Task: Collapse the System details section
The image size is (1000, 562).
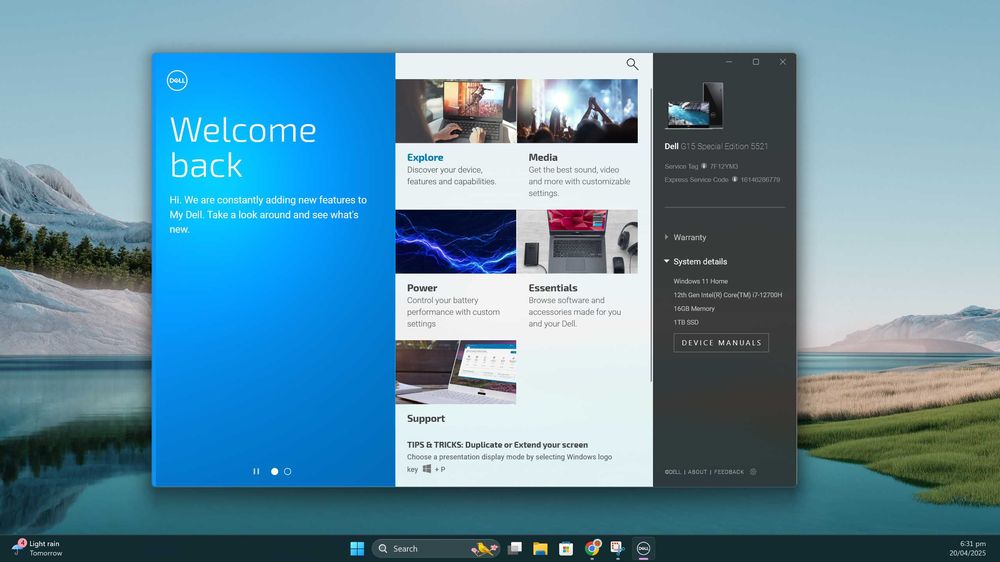Action: [695, 262]
